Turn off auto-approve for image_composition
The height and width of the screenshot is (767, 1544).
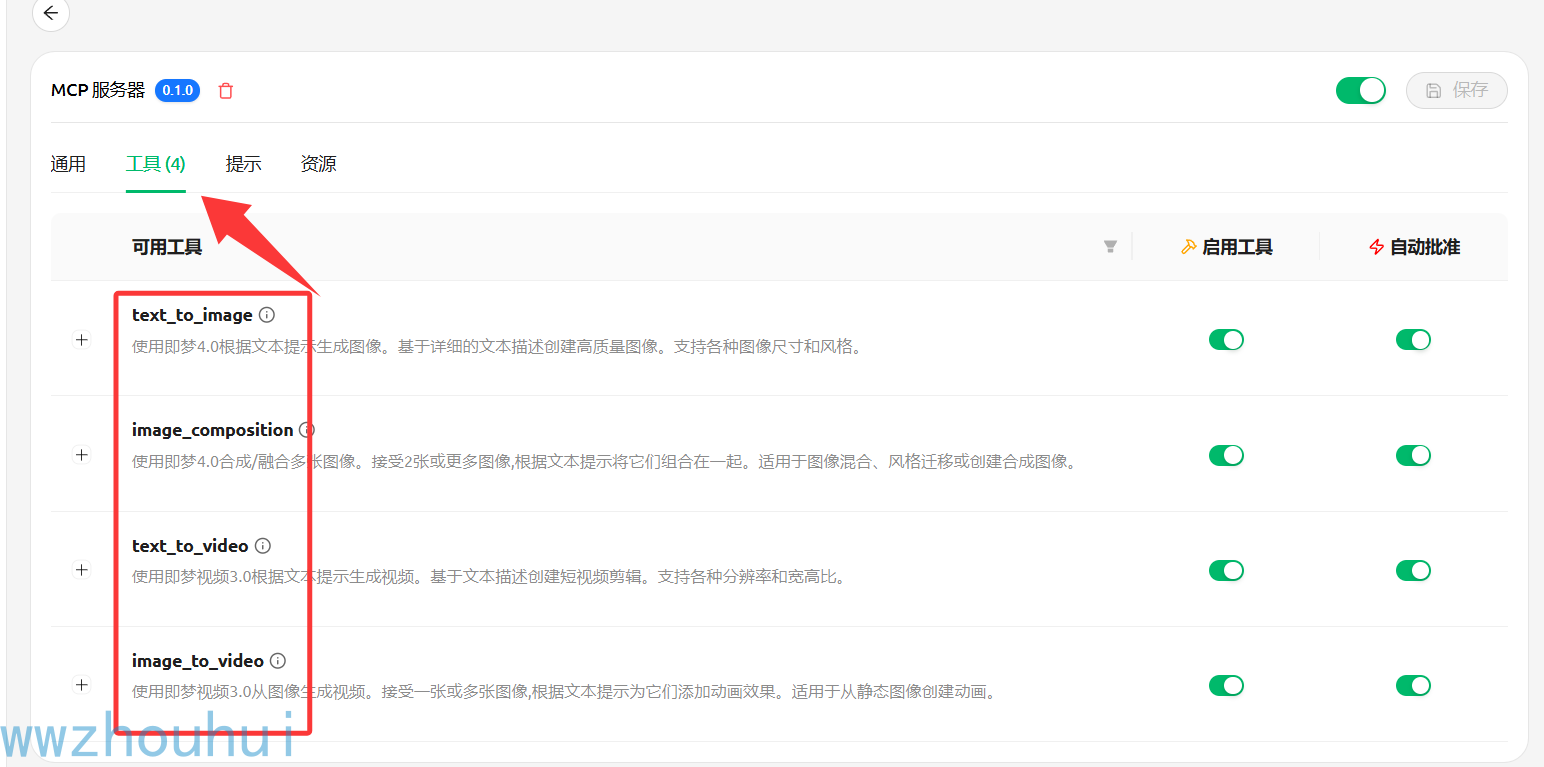tap(1413, 456)
